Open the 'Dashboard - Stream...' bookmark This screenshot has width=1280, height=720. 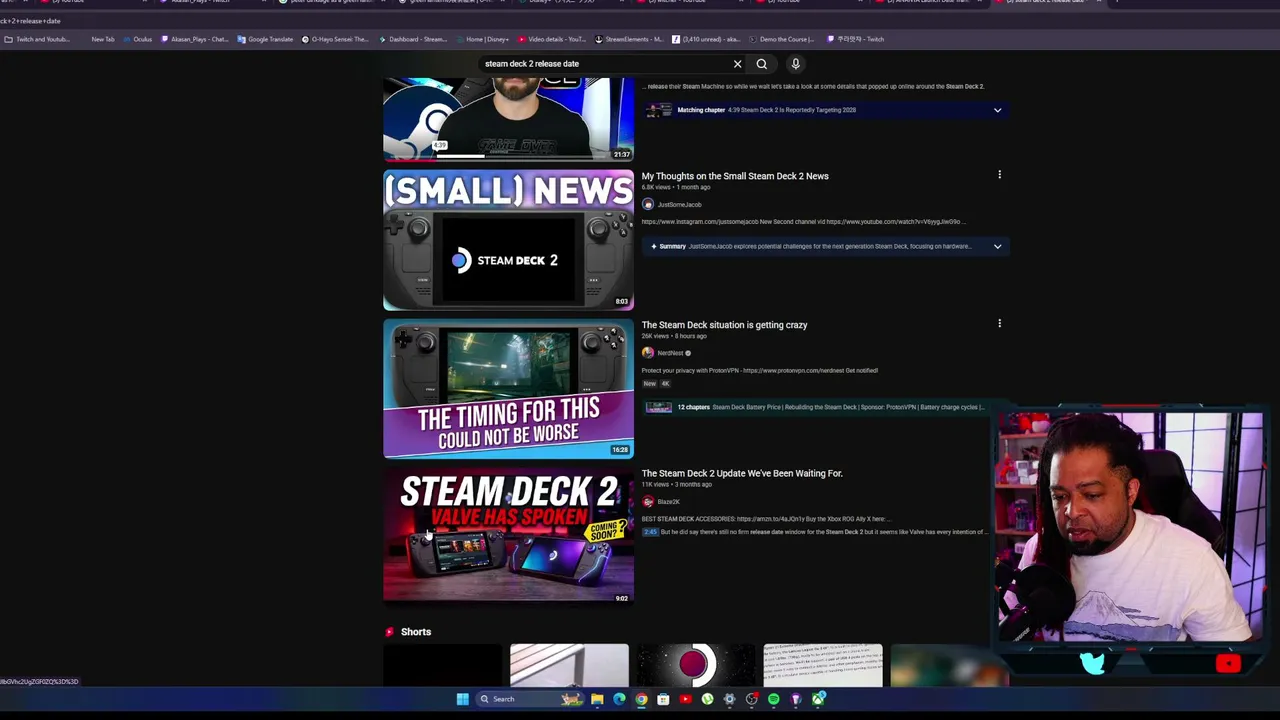pyautogui.click(x=413, y=39)
